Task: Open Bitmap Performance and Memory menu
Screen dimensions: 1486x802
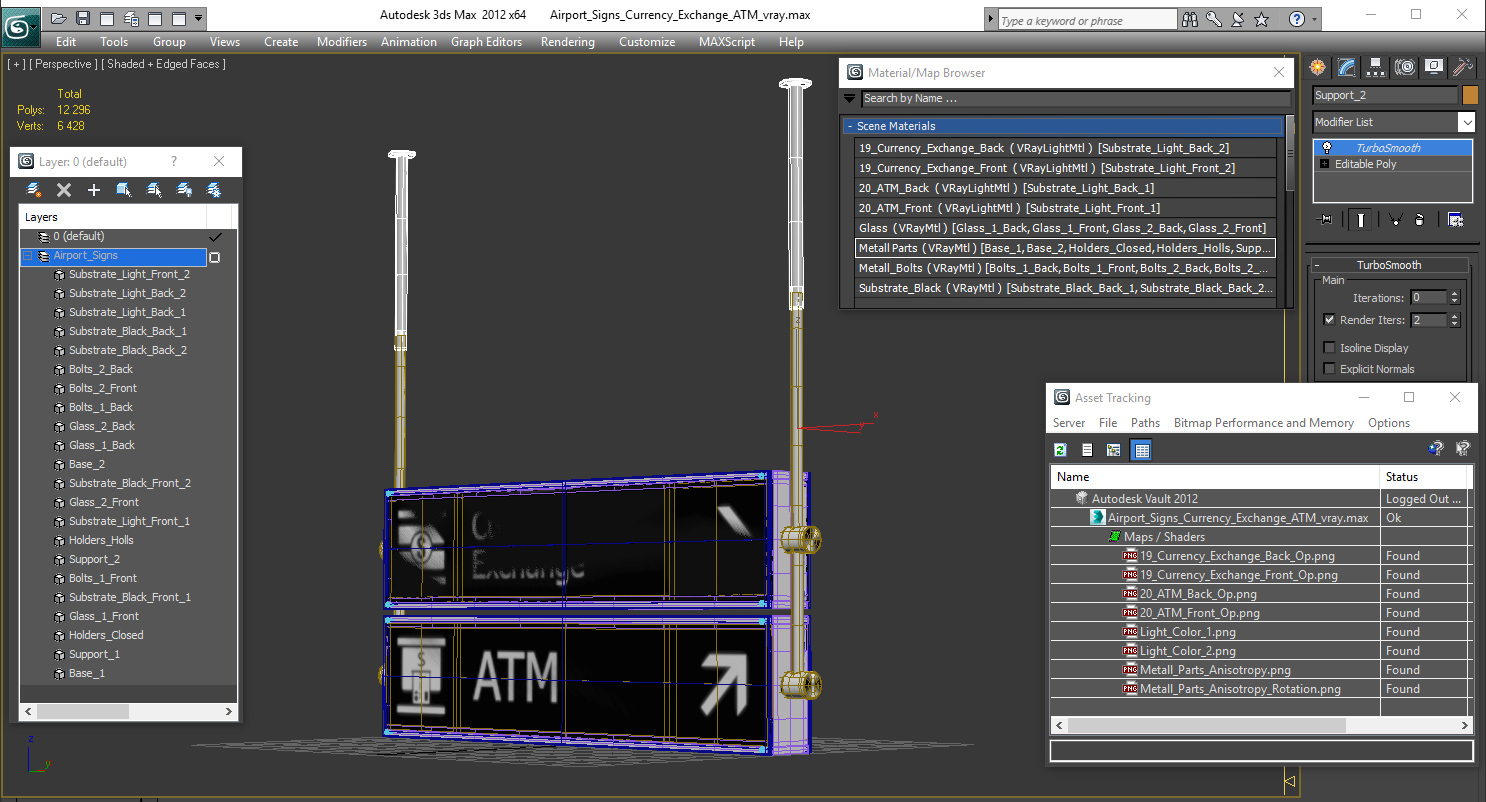Action: coord(1263,423)
